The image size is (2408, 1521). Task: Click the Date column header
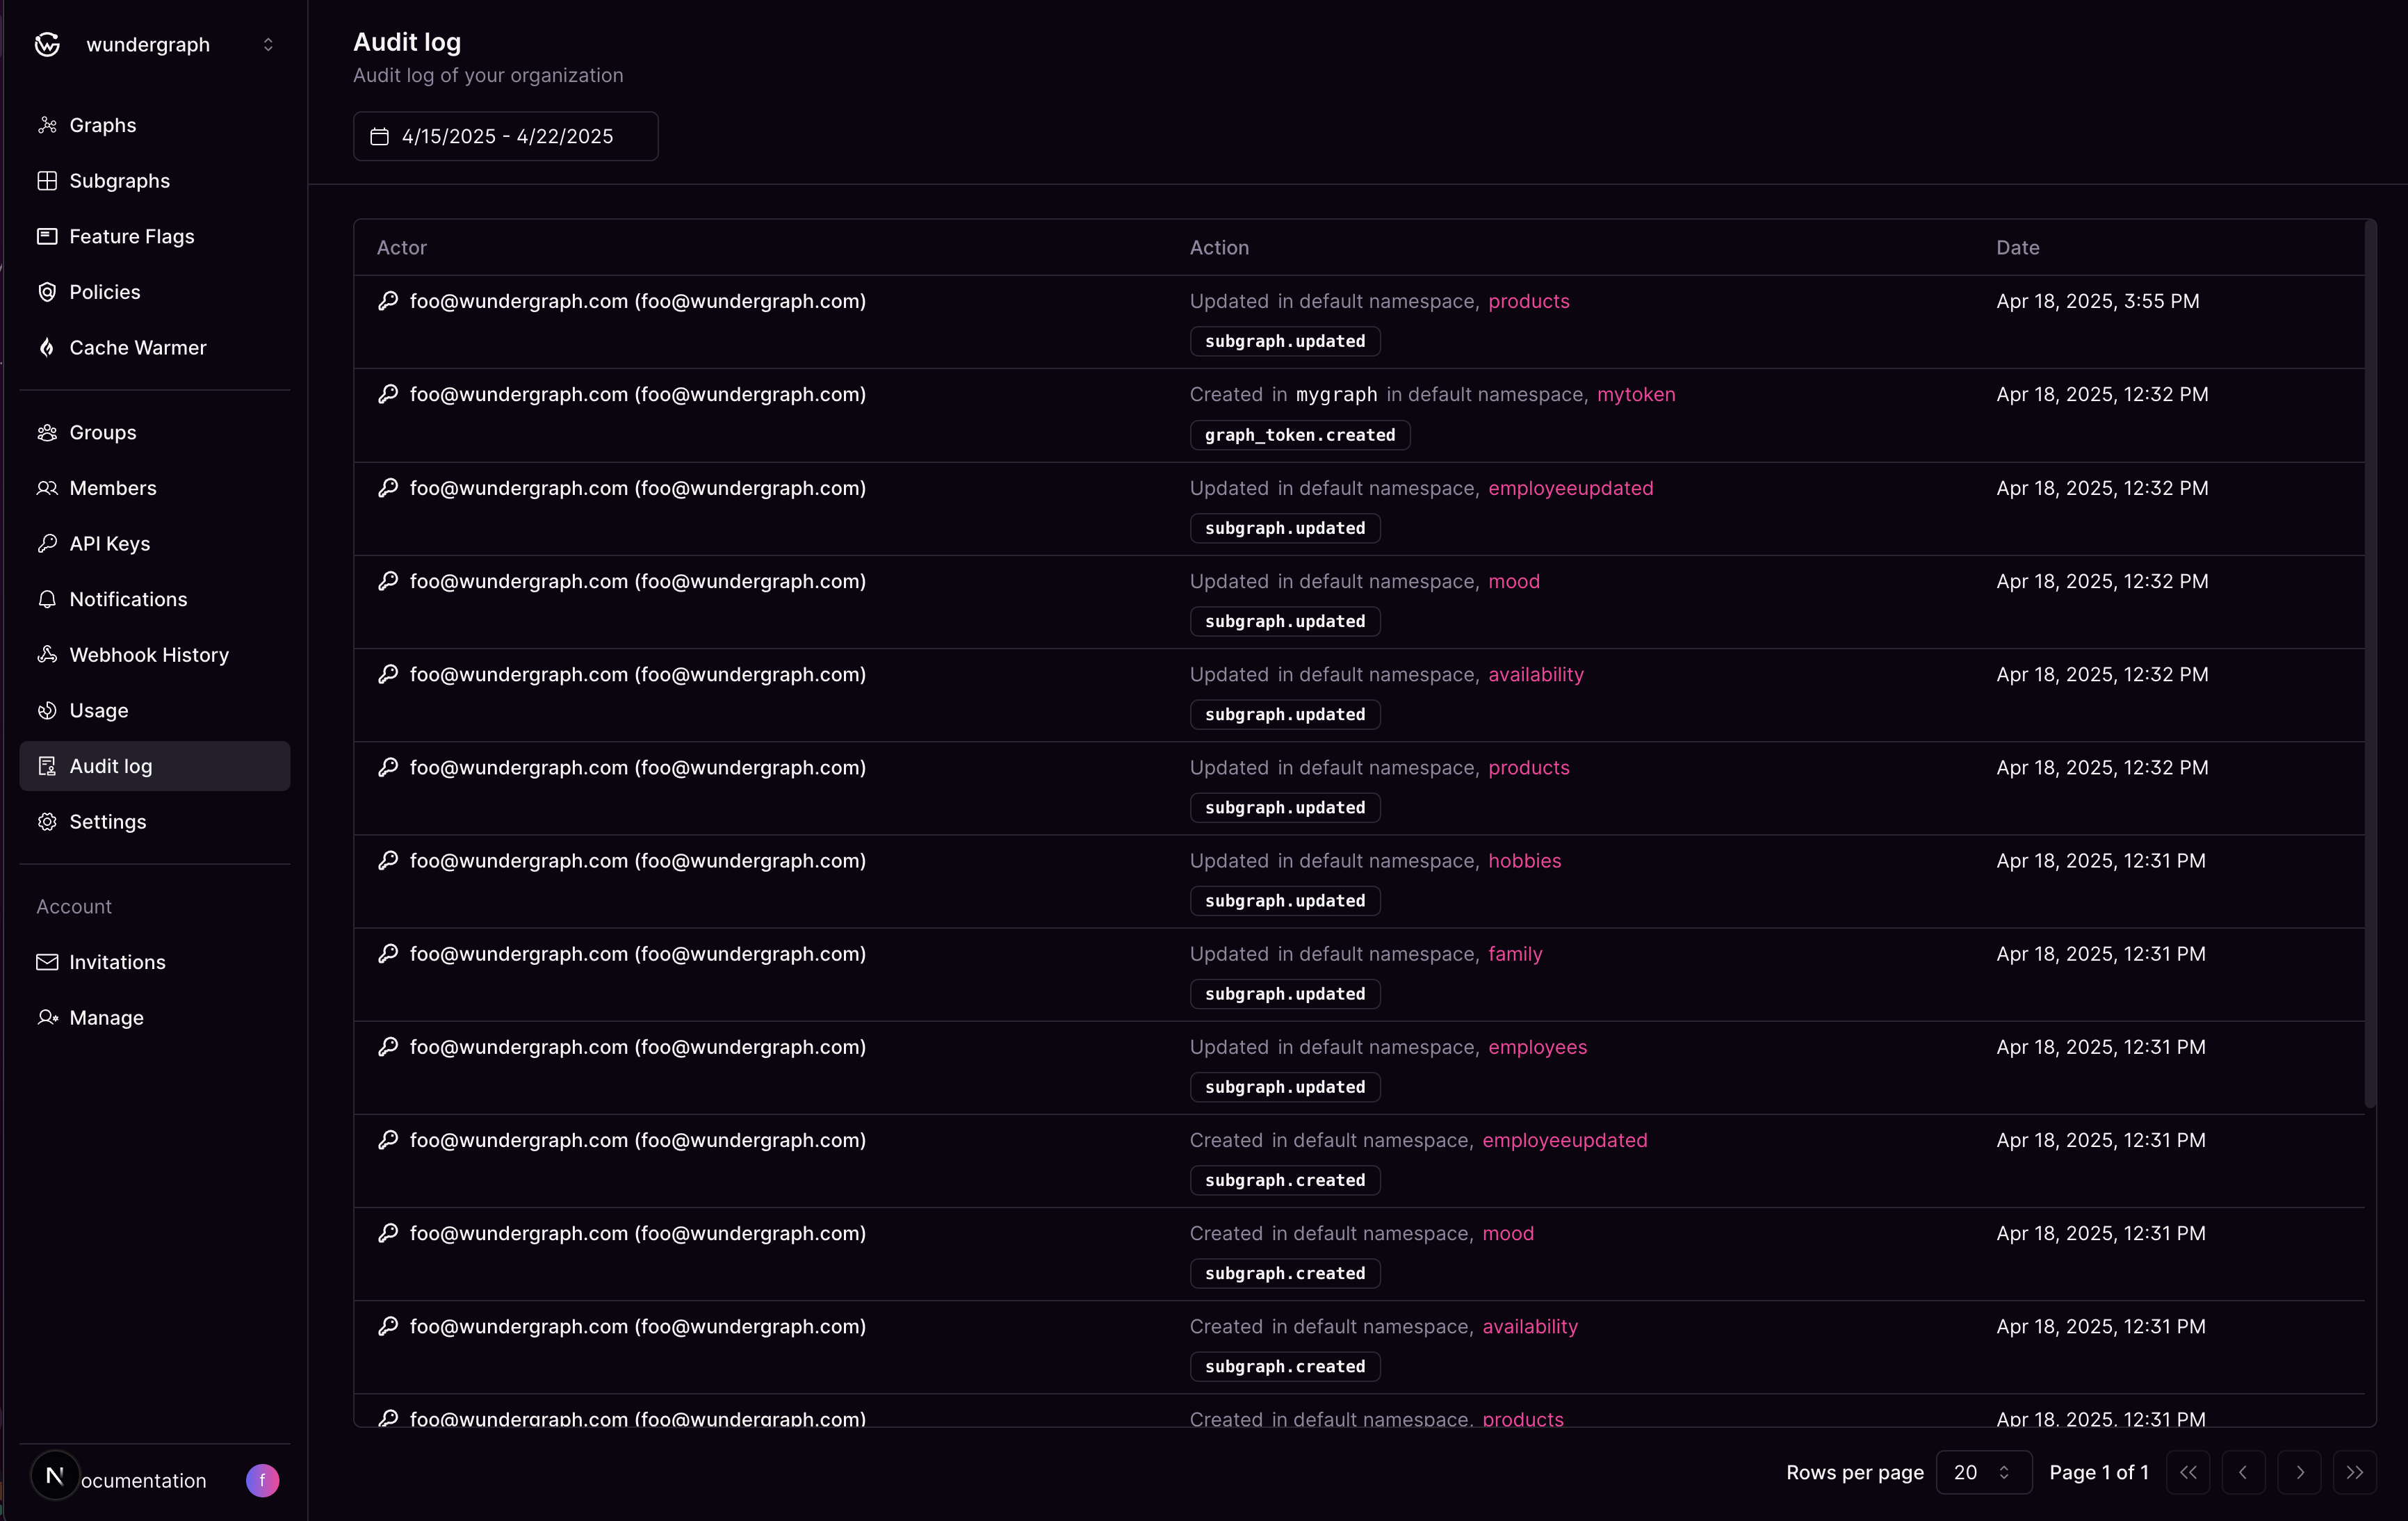2017,247
